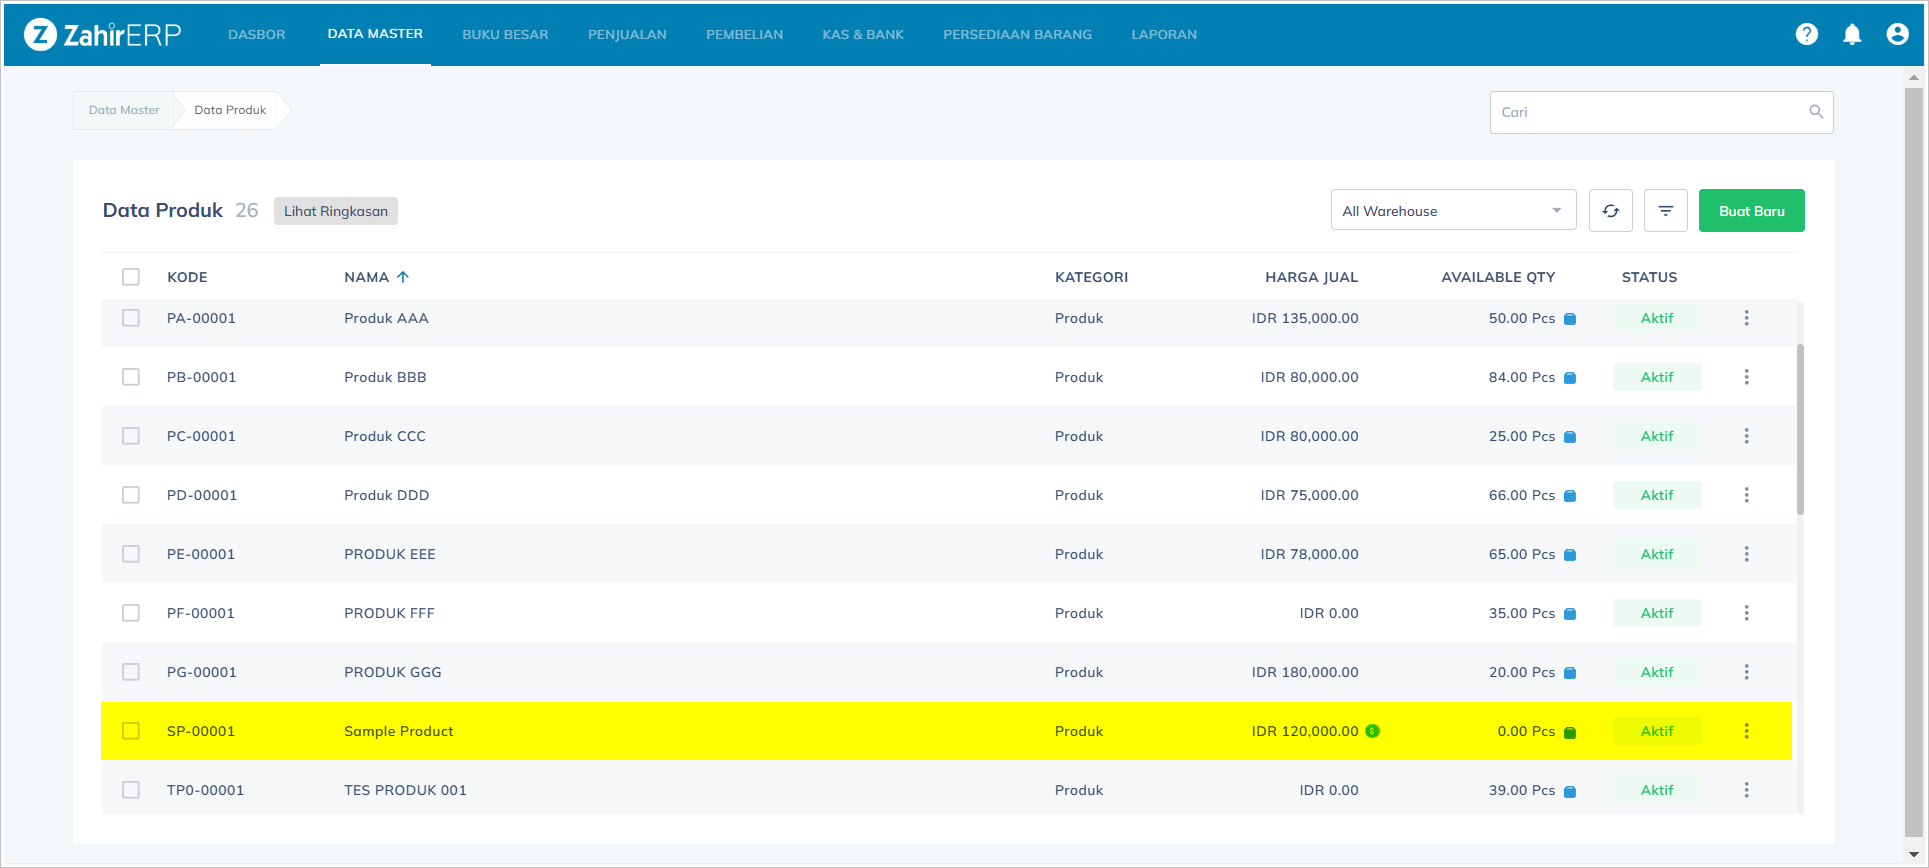The height and width of the screenshot is (868, 1929).
Task: Expand the All Warehouse dropdown
Action: click(1452, 211)
